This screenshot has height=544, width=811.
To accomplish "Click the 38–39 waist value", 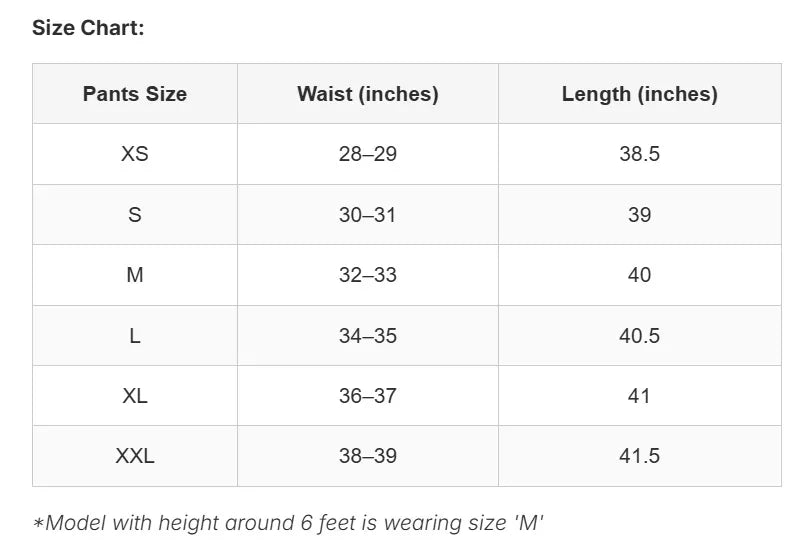I will [368, 456].
